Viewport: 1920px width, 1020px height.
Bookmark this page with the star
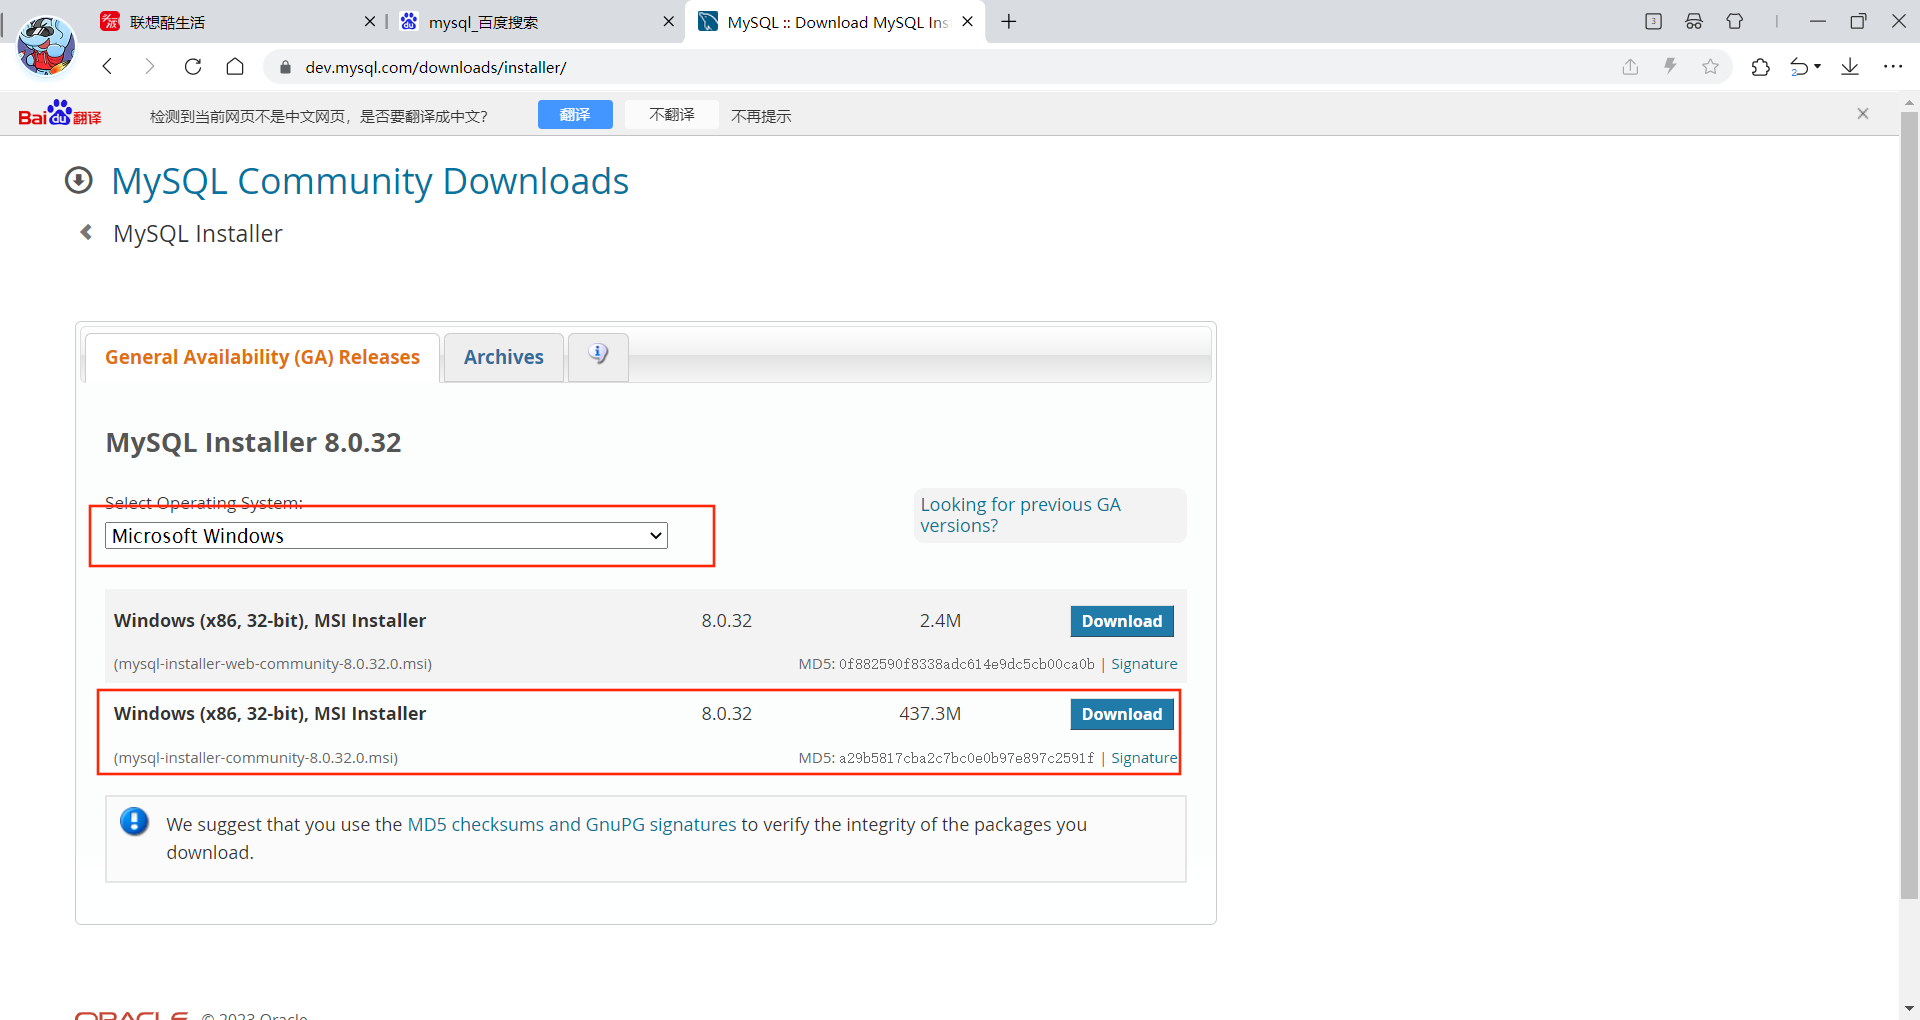1710,67
